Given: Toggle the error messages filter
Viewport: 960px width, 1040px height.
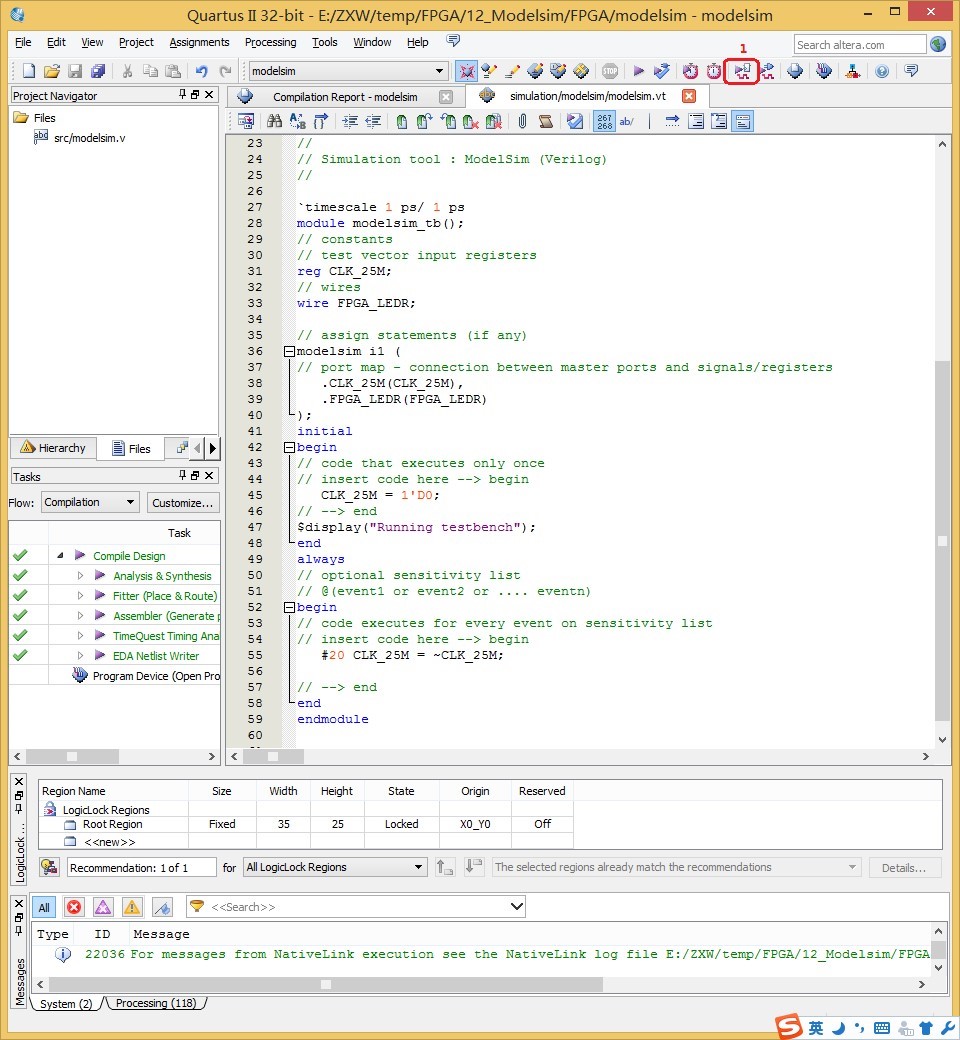Looking at the screenshot, I should pos(74,907).
